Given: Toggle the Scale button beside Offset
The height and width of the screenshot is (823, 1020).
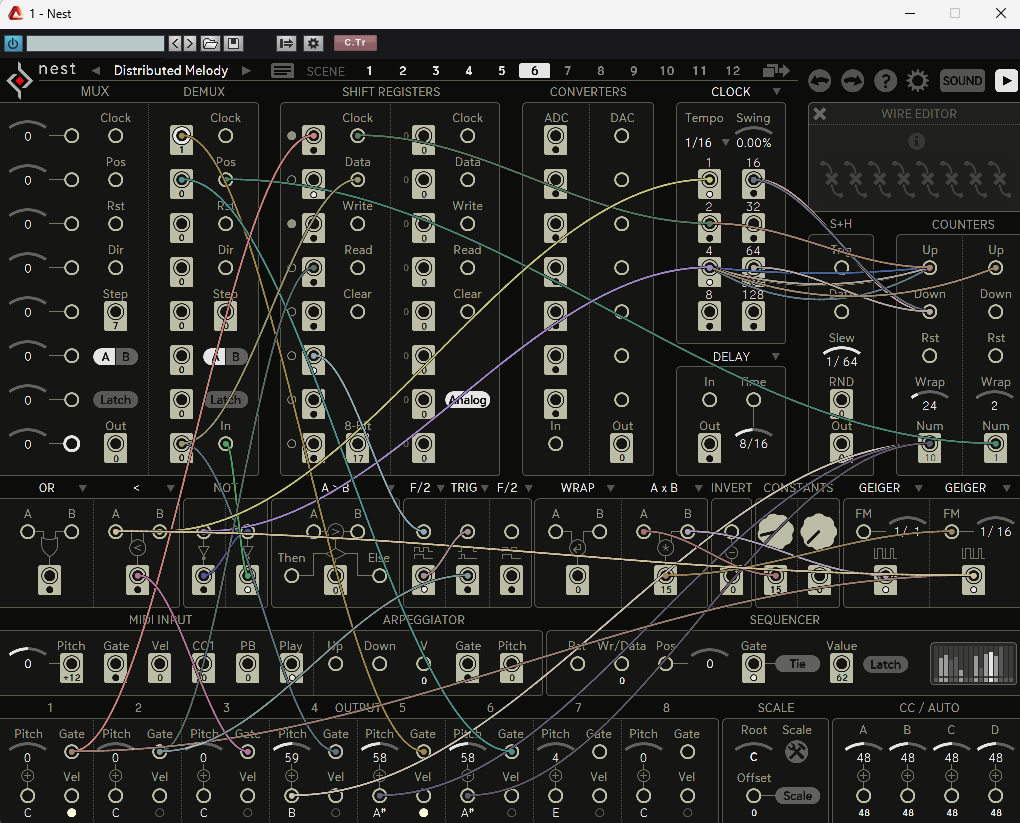Looking at the screenshot, I should tap(798, 796).
